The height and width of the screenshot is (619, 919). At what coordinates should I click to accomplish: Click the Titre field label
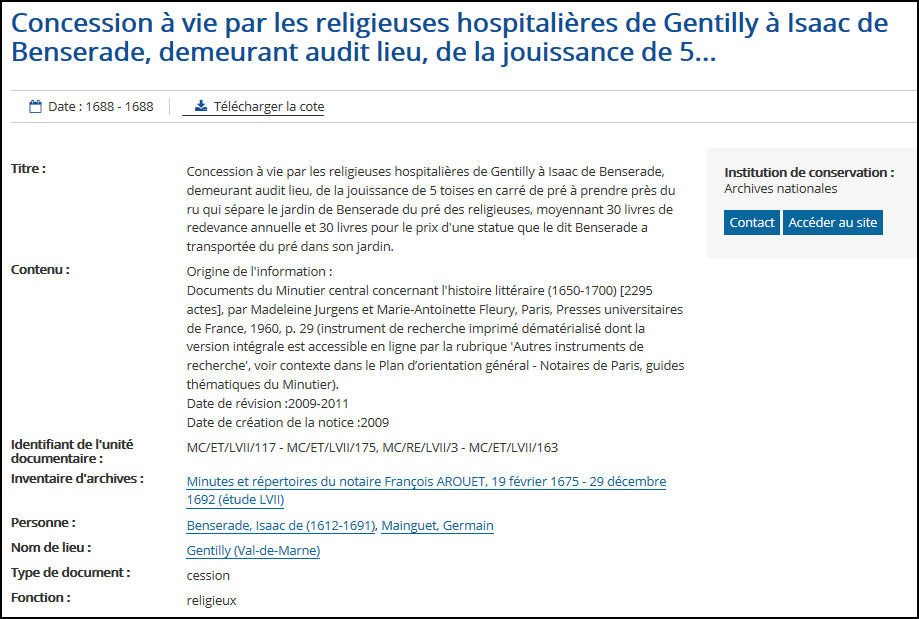pos(28,169)
